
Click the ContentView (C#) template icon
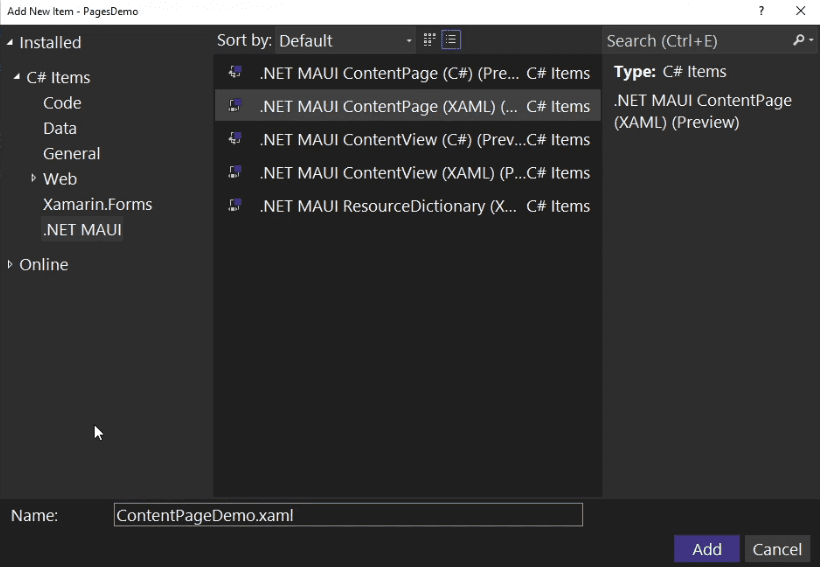(x=235, y=139)
